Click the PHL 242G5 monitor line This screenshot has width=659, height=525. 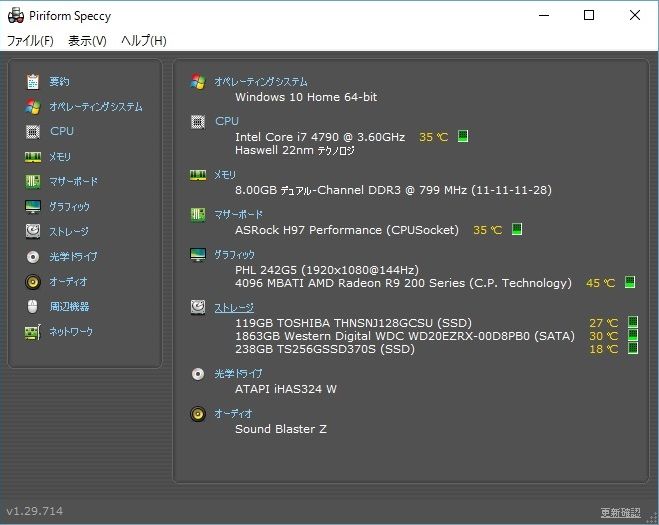327,270
